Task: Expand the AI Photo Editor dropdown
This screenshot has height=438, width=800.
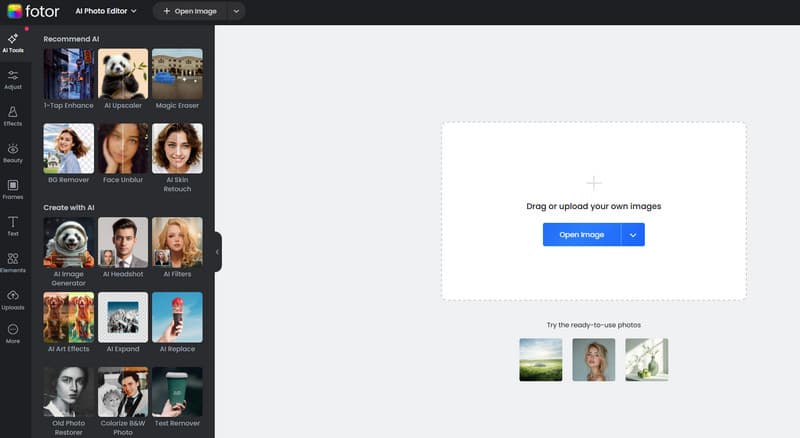Action: (107, 12)
